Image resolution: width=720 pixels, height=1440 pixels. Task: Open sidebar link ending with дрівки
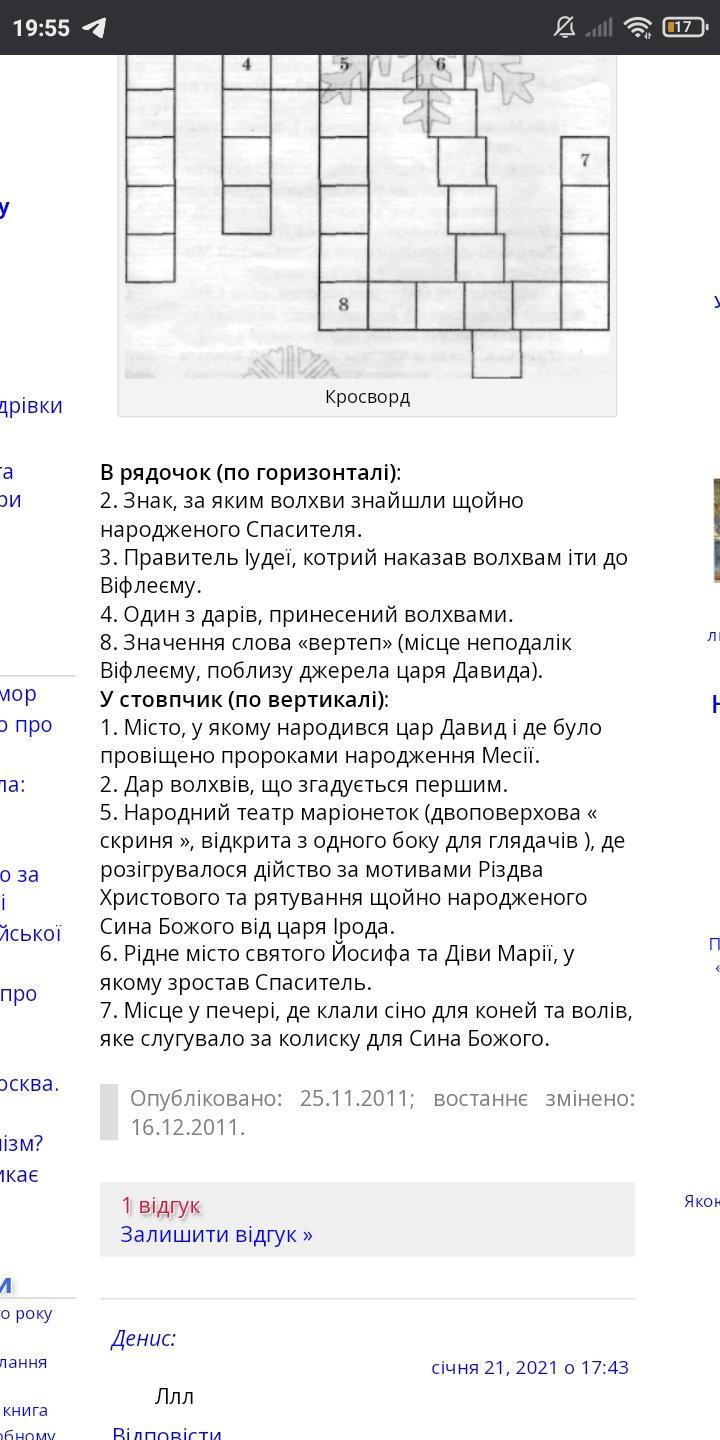point(31,405)
